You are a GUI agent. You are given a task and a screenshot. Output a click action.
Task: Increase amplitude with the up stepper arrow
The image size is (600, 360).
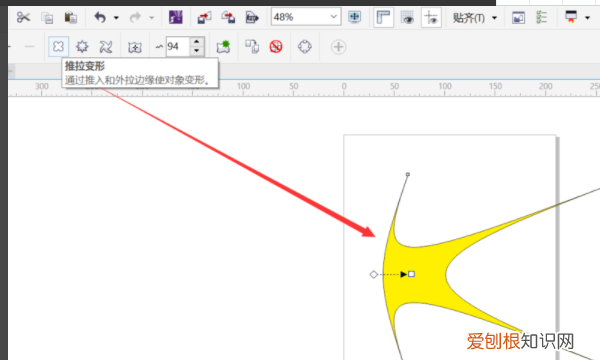tap(197, 42)
